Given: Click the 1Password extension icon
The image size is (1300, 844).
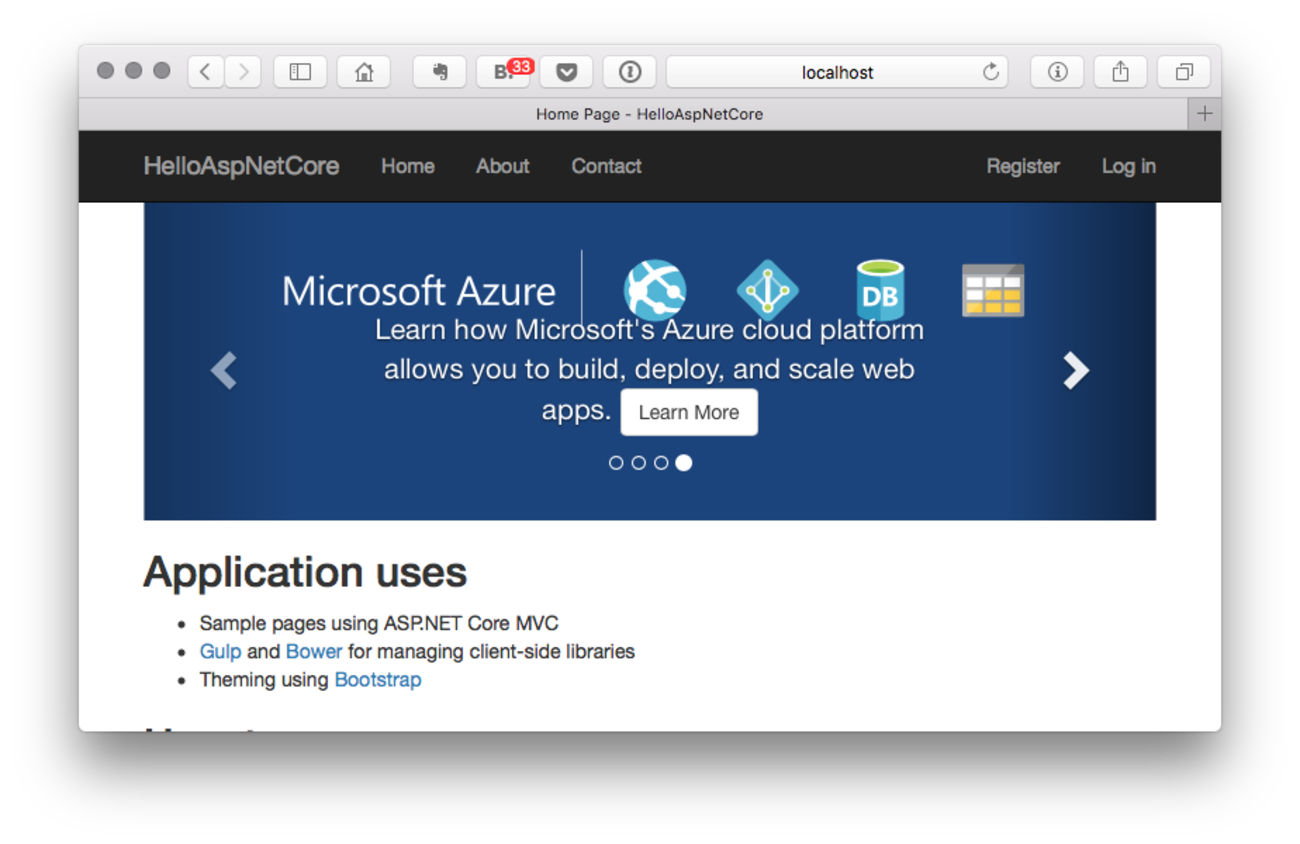Looking at the screenshot, I should [x=630, y=72].
